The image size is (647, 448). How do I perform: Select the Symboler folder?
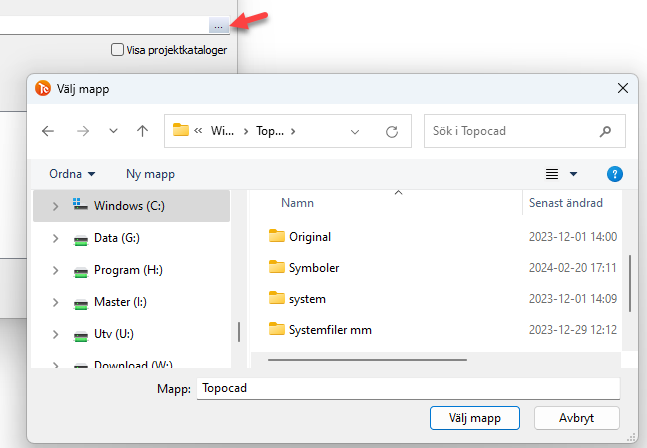pos(314,267)
